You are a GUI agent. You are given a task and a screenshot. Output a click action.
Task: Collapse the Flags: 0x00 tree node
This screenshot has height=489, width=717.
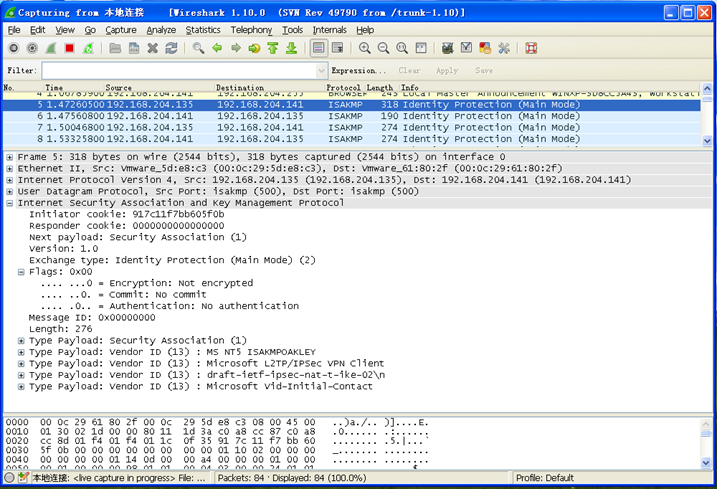tap(22, 271)
